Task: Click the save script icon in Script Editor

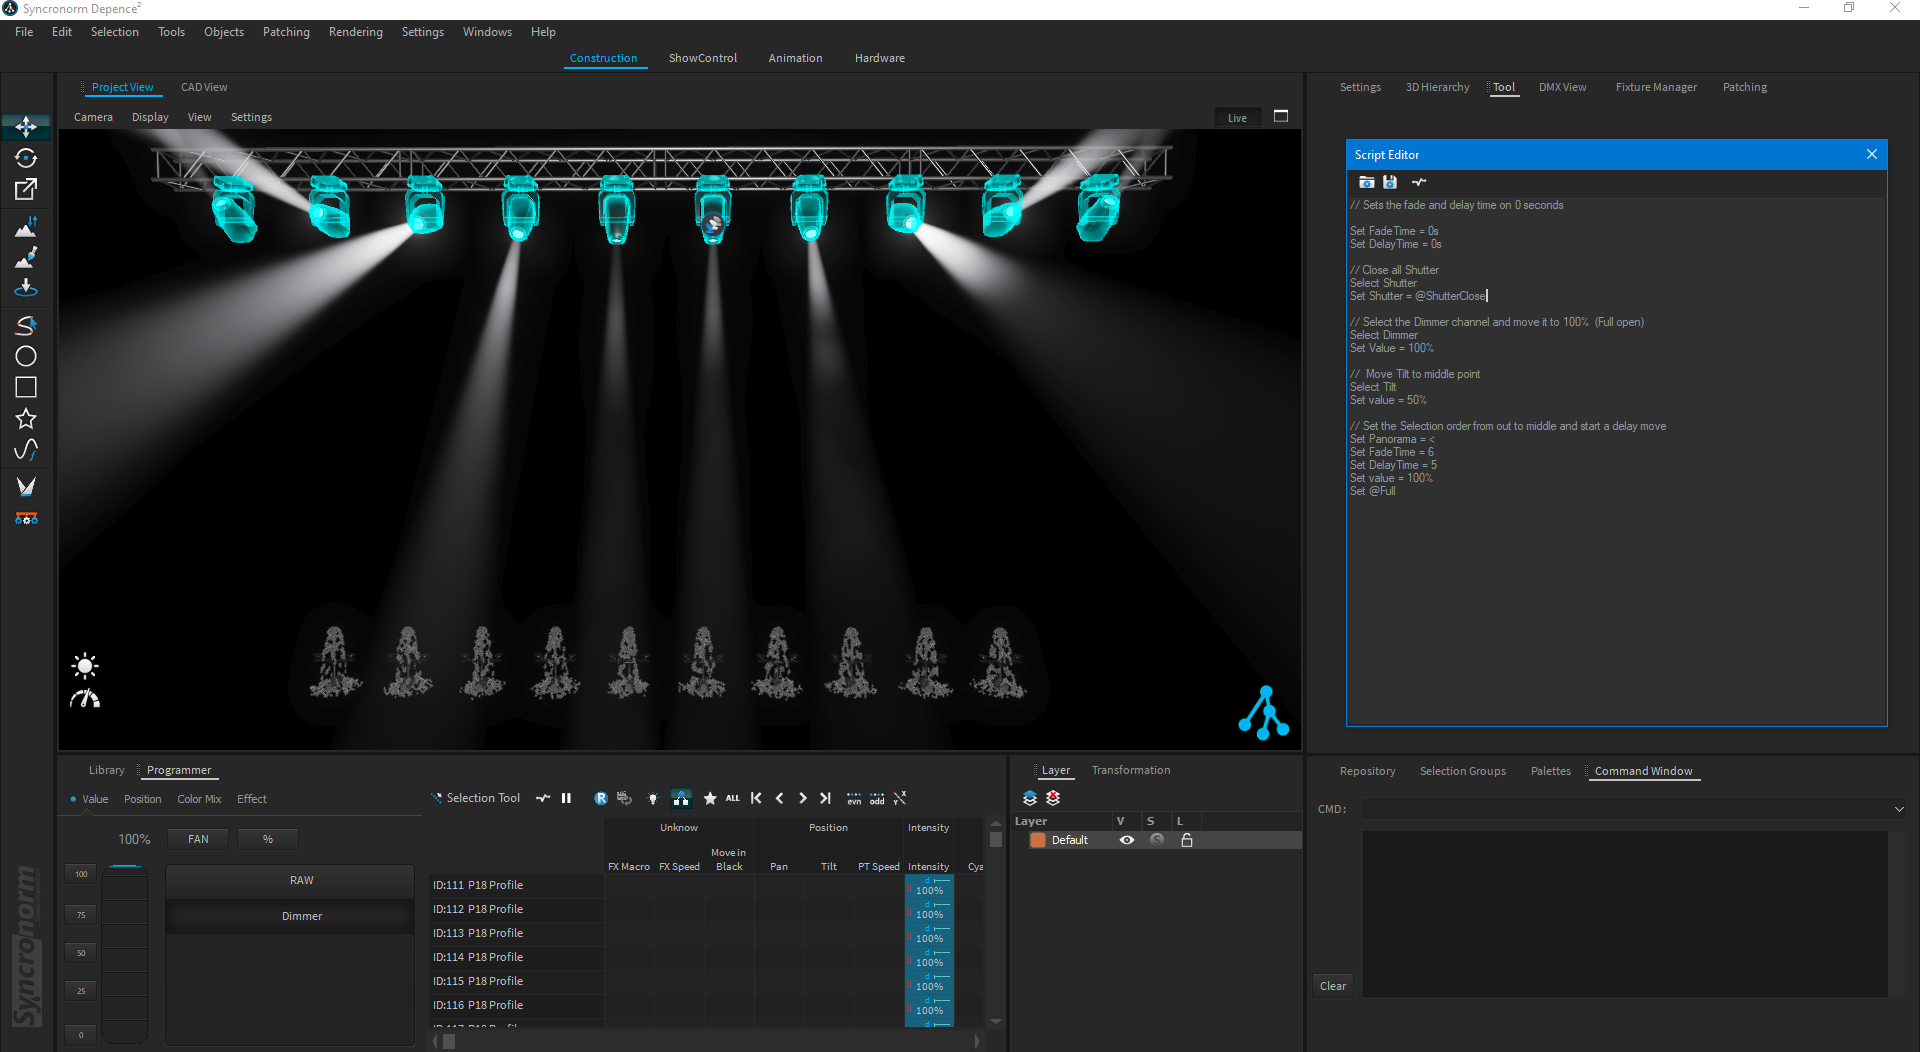Action: pyautogui.click(x=1390, y=182)
